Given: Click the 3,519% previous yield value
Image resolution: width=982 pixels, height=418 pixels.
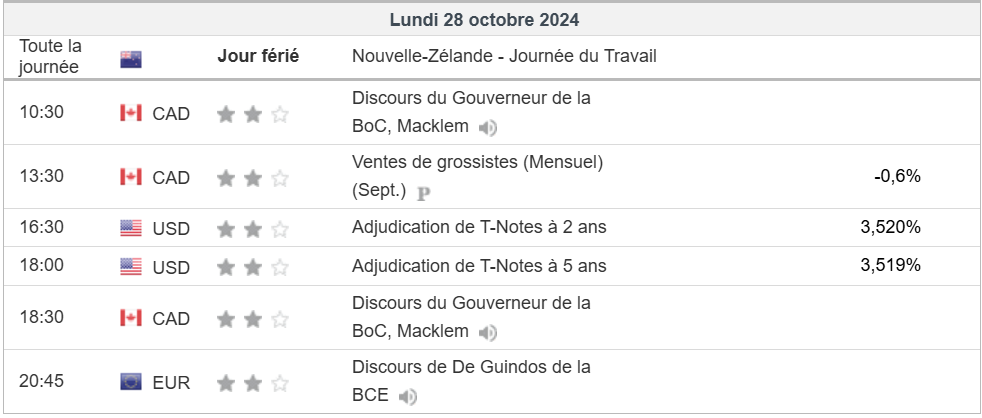Looking at the screenshot, I should click(891, 266).
